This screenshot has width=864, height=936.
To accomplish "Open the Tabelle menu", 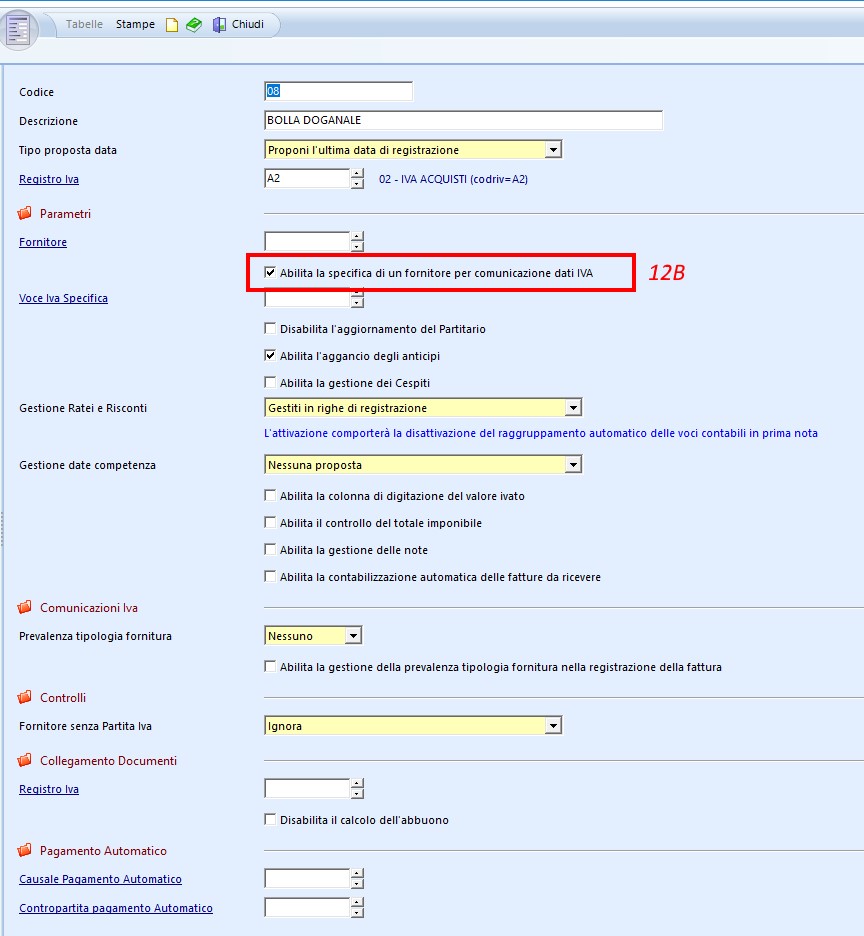I will tap(84, 24).
